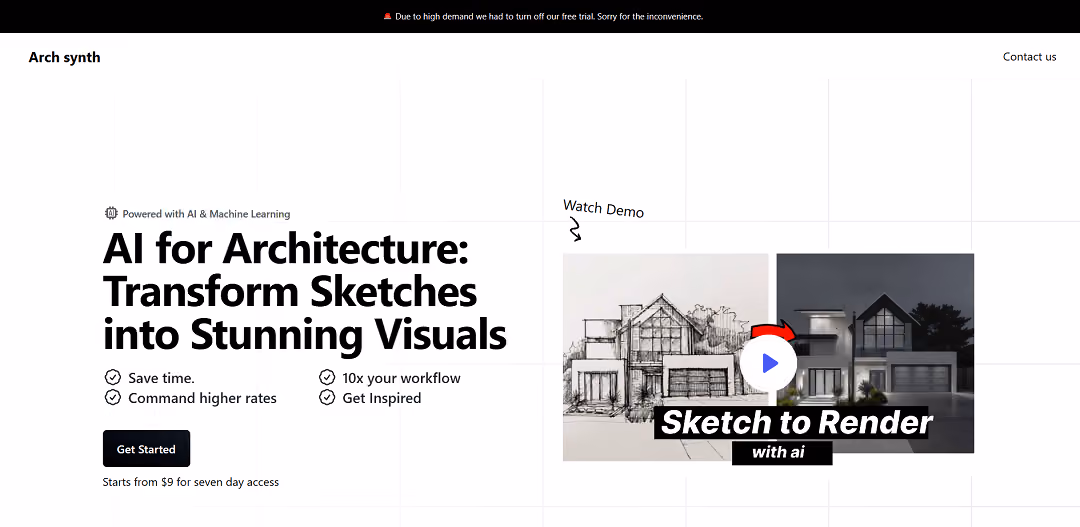Open the Contact us link
Image resolution: width=1080 pixels, height=527 pixels.
(x=1029, y=56)
